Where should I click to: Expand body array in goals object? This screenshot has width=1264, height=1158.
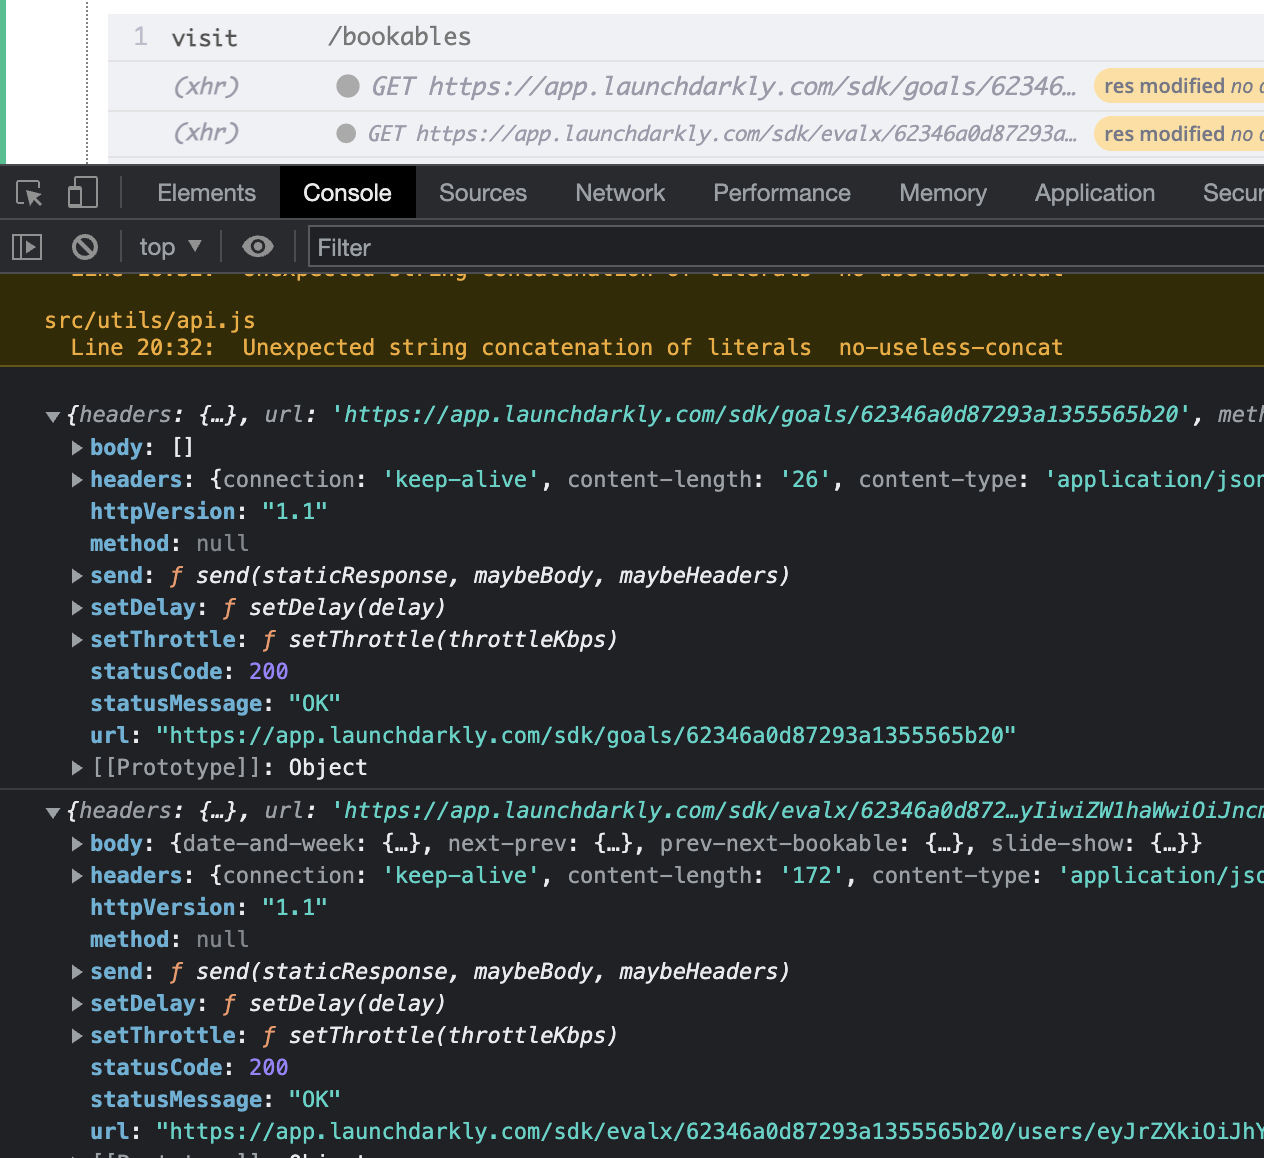tap(76, 448)
